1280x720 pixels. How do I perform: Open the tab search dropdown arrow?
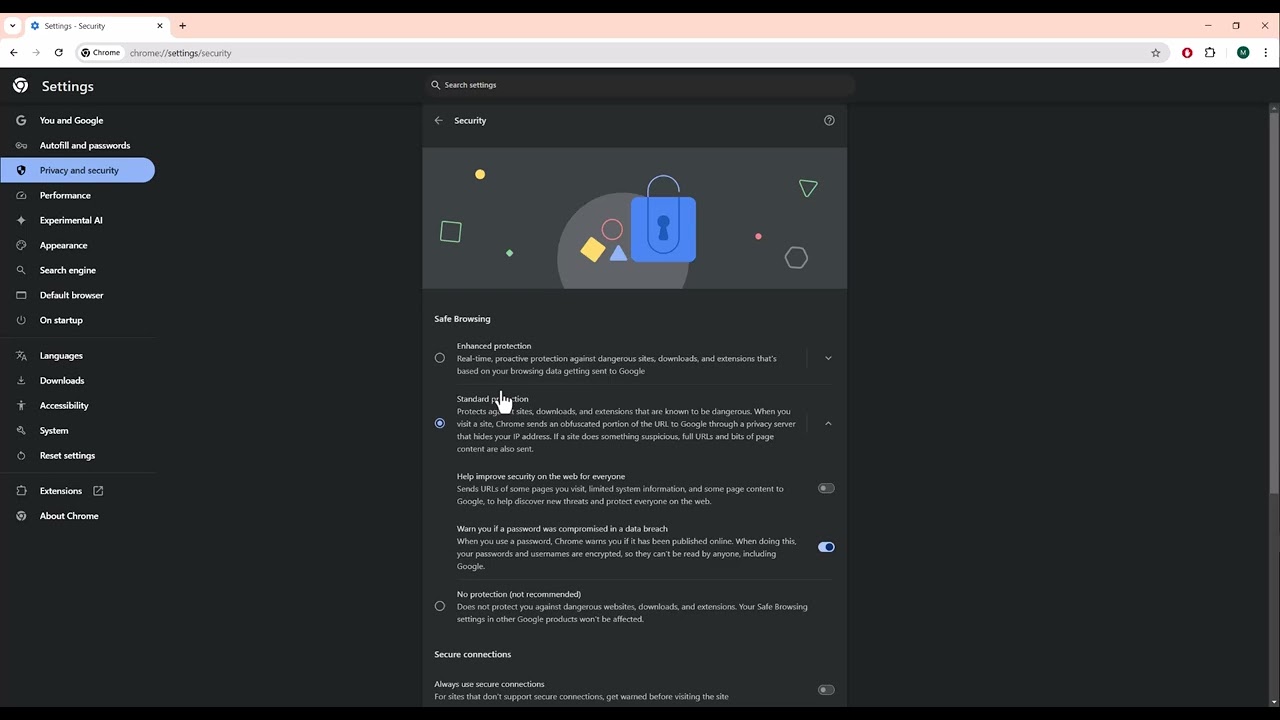pos(12,26)
